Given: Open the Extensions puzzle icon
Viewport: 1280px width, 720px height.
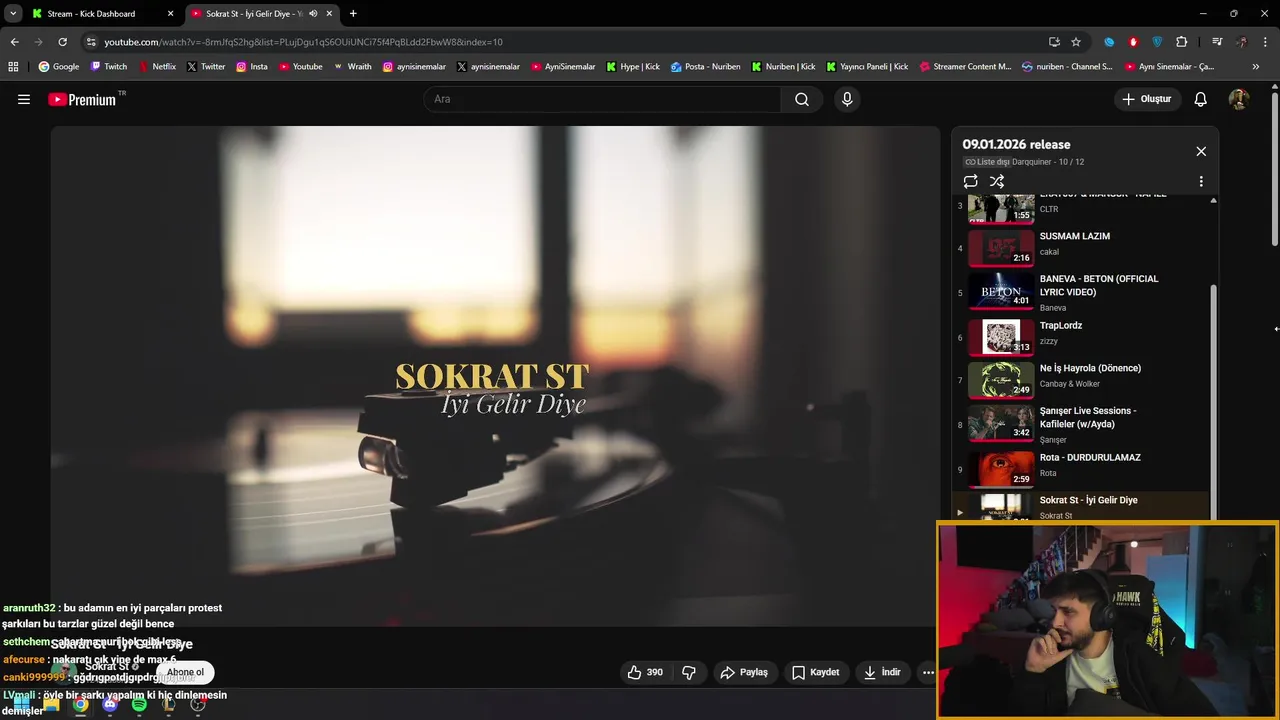Looking at the screenshot, I should tap(1182, 42).
